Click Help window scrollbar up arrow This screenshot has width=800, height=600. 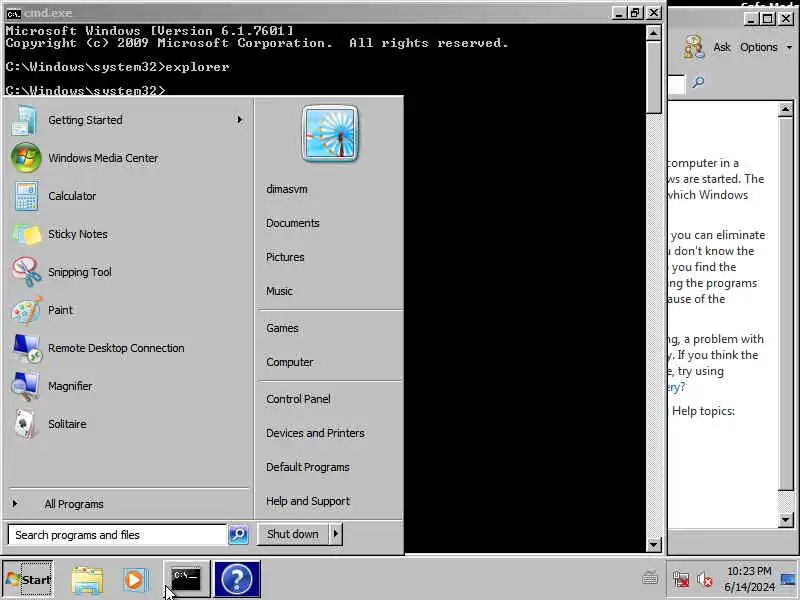tap(785, 109)
